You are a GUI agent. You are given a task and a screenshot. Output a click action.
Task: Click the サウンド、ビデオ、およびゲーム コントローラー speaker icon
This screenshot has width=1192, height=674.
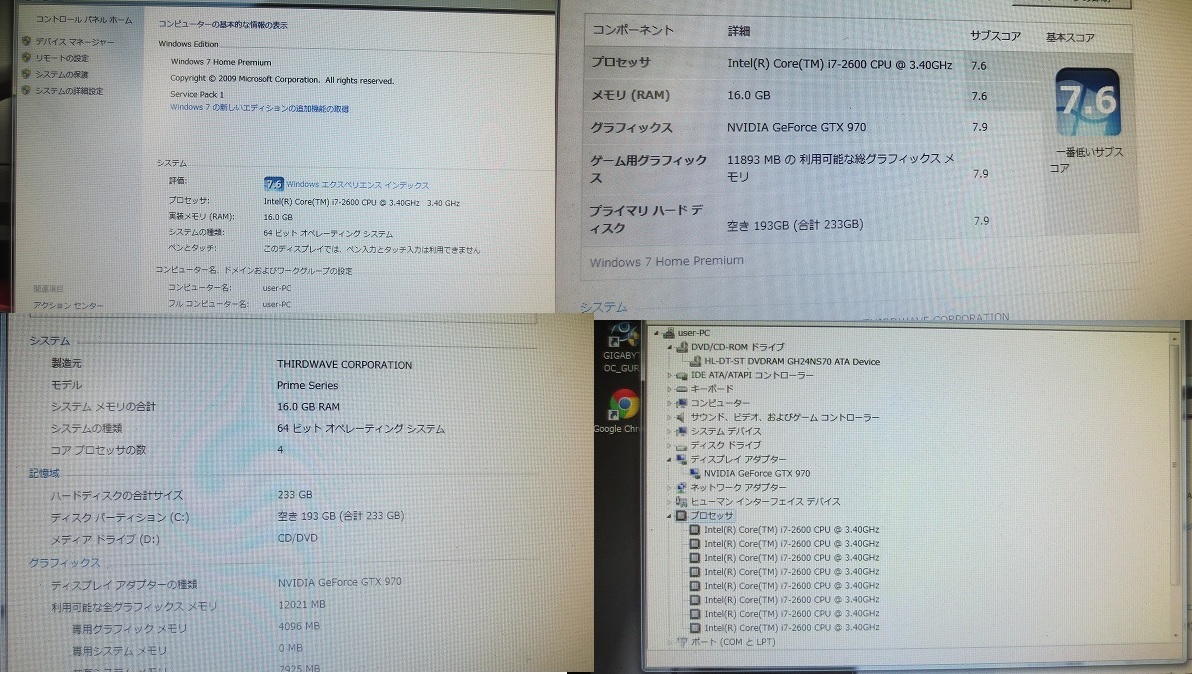point(682,417)
